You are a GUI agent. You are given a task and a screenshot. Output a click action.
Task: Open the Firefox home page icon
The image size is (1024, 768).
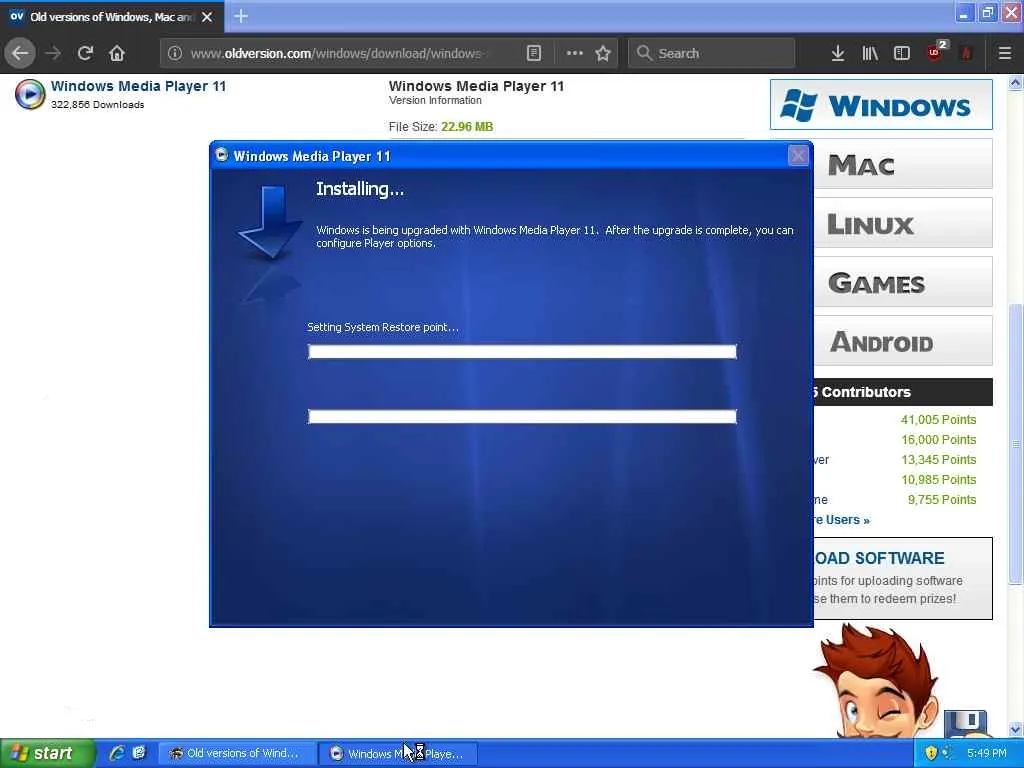click(x=117, y=53)
